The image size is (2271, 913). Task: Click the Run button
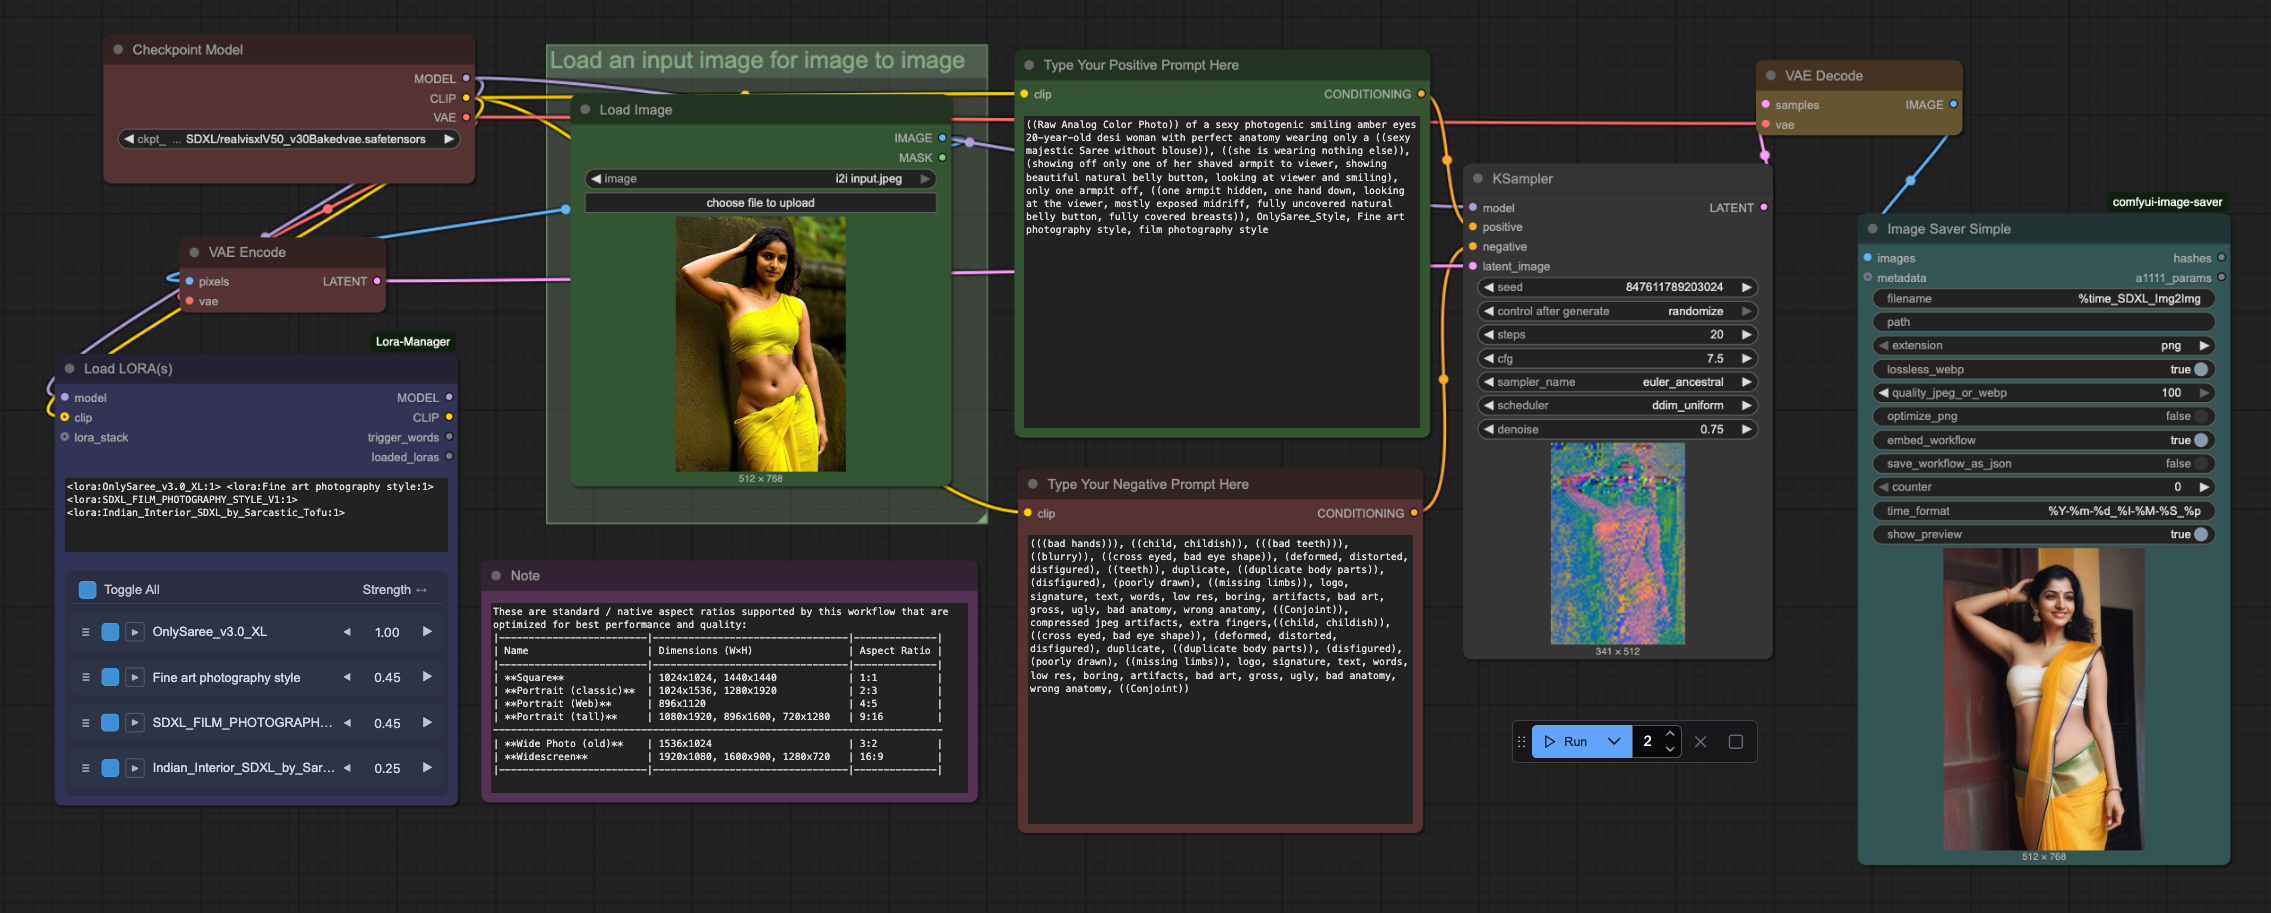pyautogui.click(x=1566, y=742)
